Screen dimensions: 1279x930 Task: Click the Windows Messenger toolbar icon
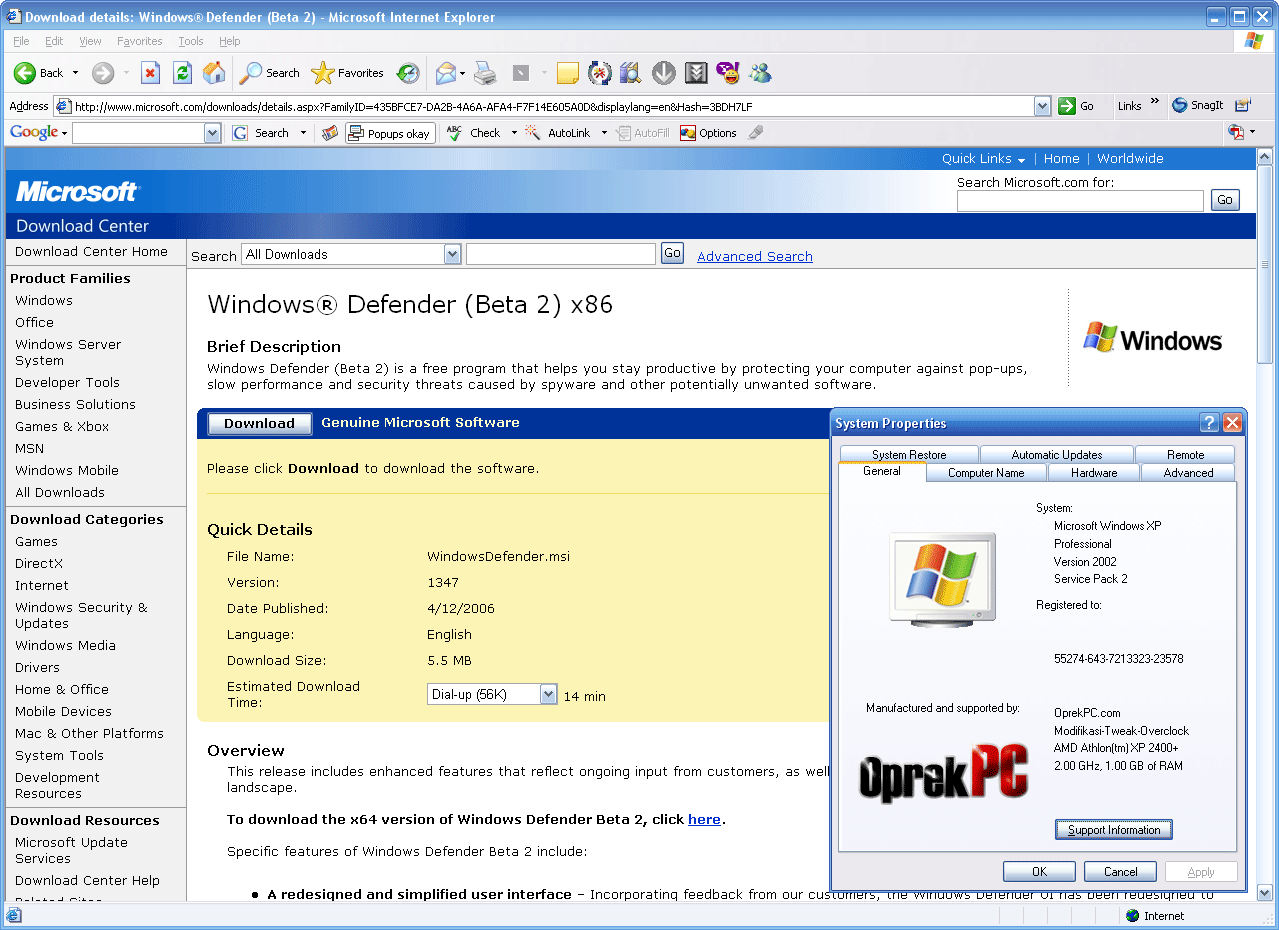(x=761, y=73)
